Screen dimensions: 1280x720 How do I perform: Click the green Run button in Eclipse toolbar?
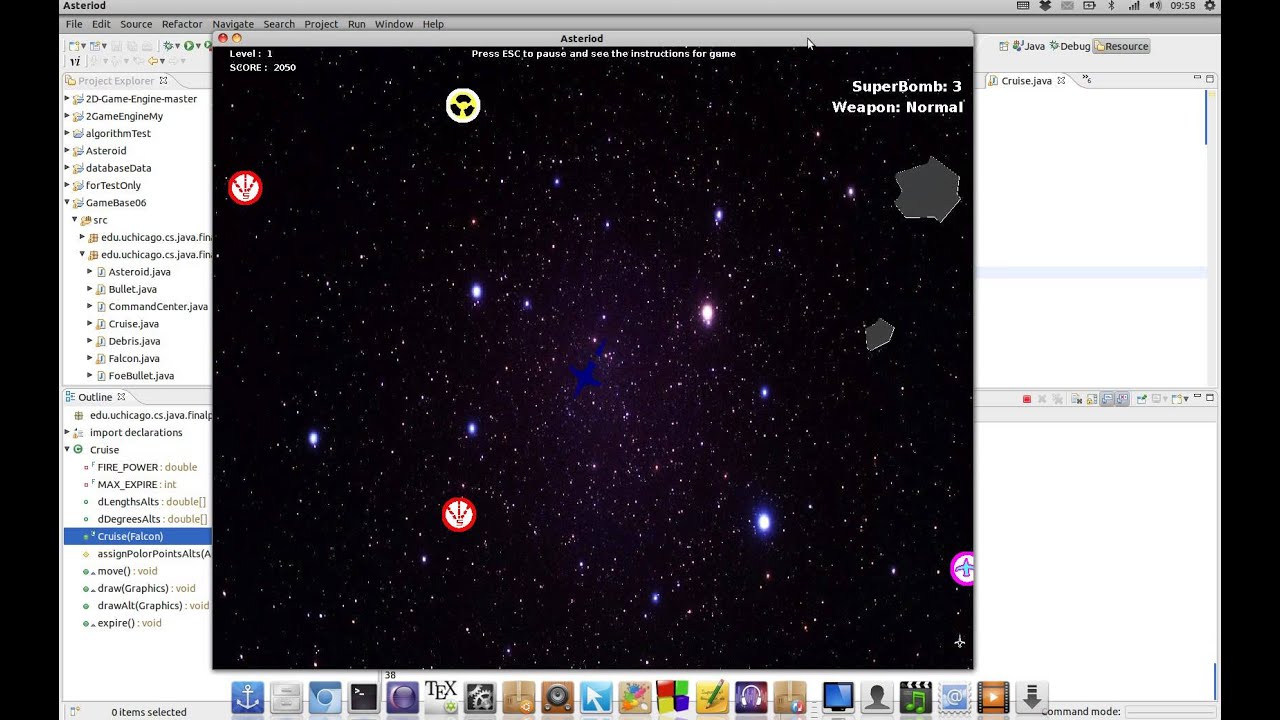[x=189, y=46]
